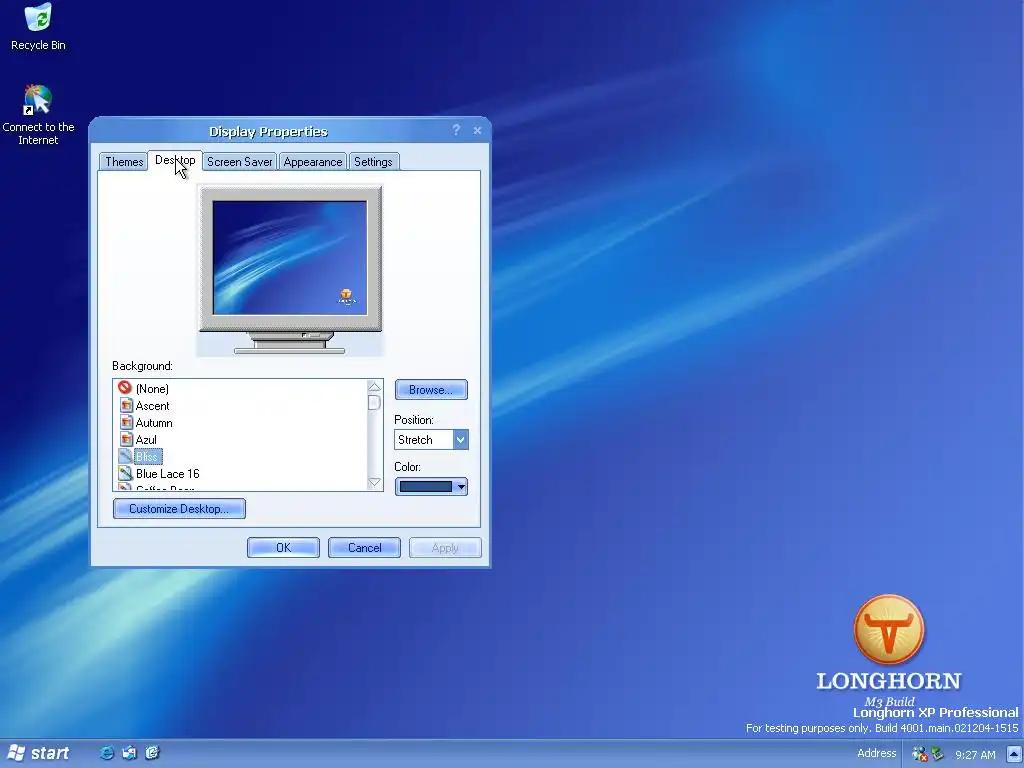Open the Start menu

click(x=38, y=753)
